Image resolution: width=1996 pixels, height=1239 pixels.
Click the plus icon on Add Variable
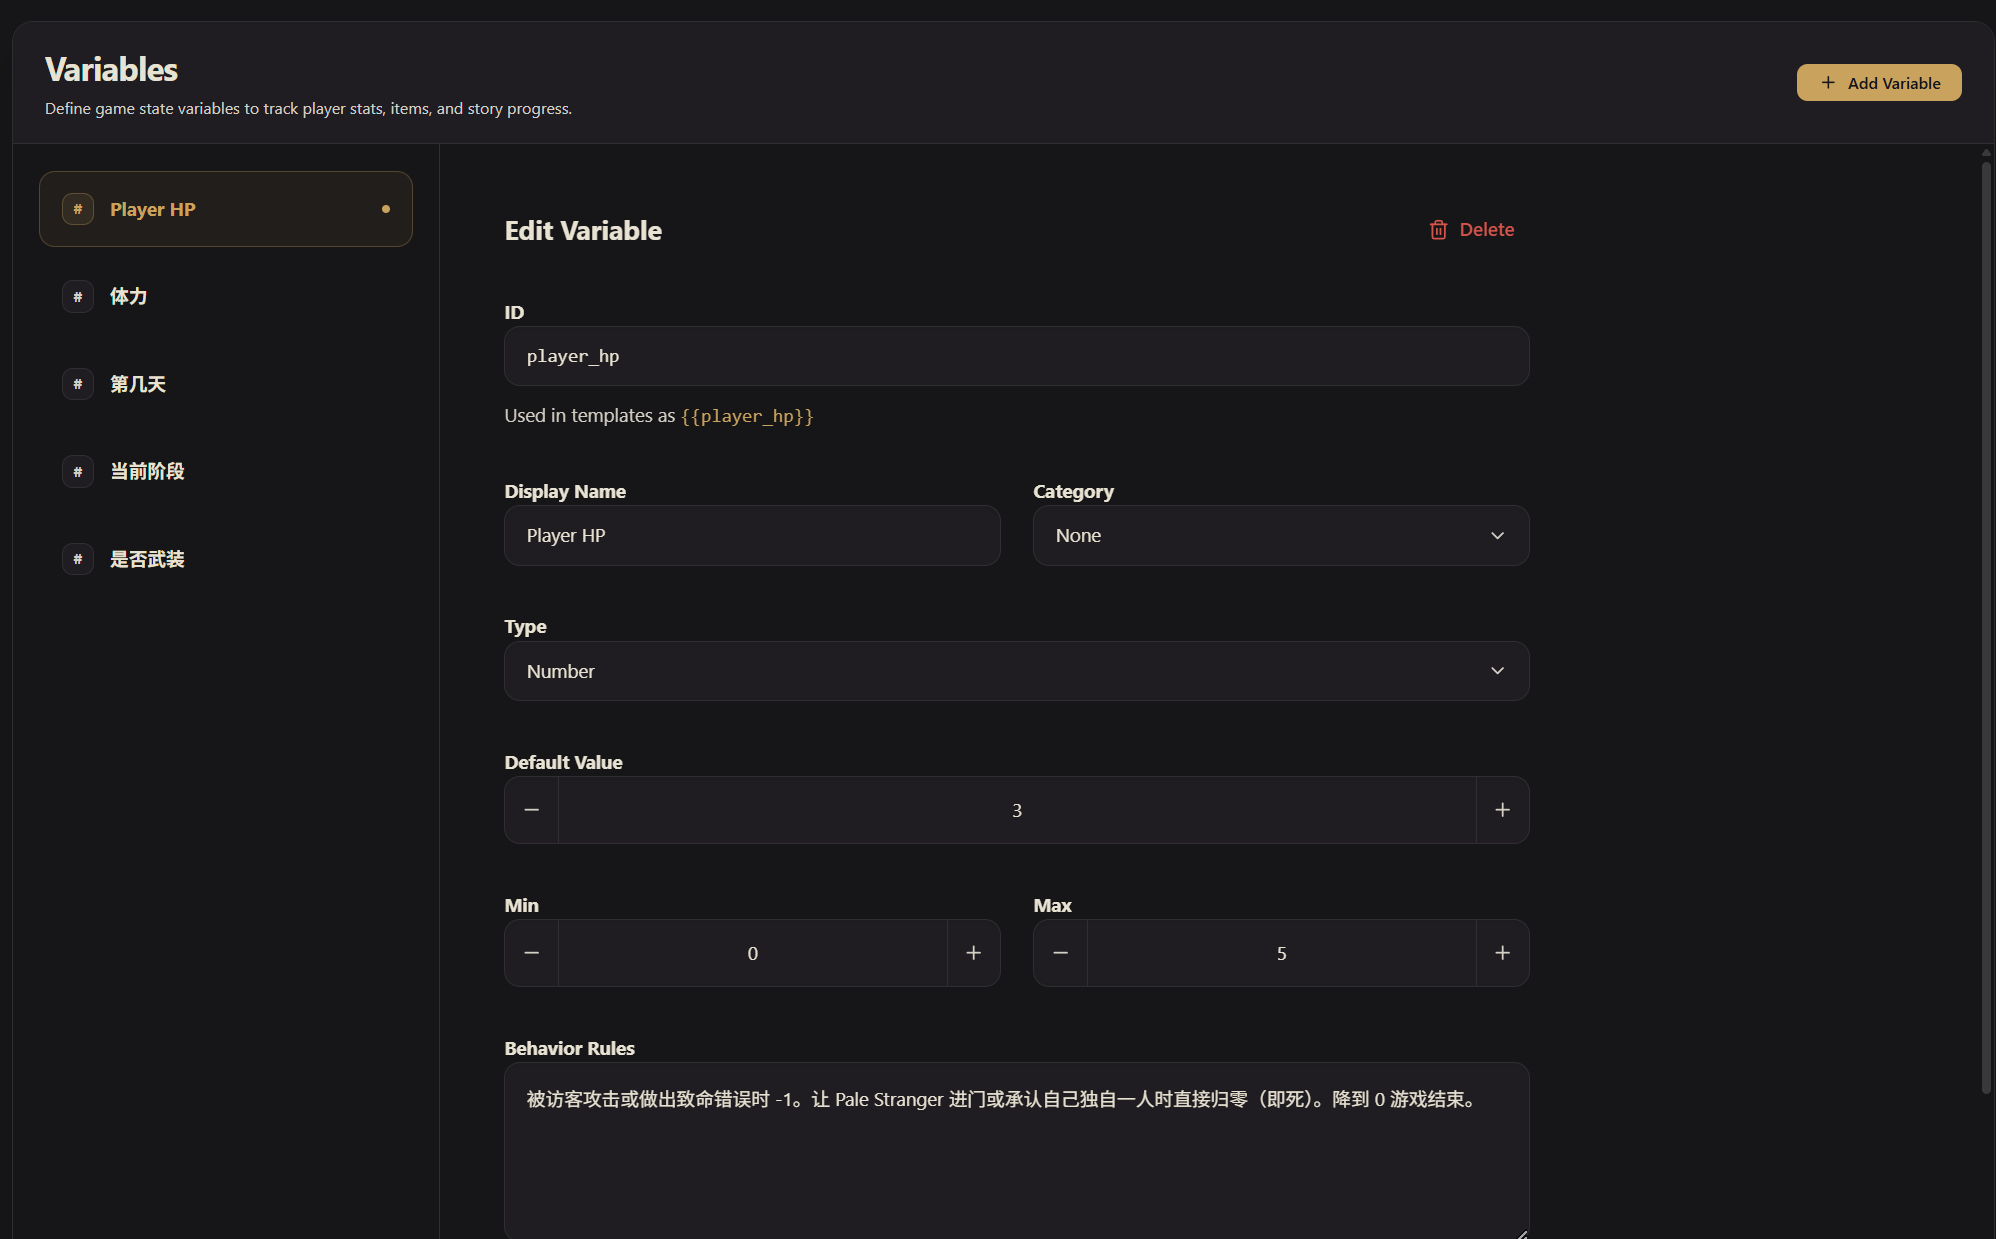[x=1828, y=83]
